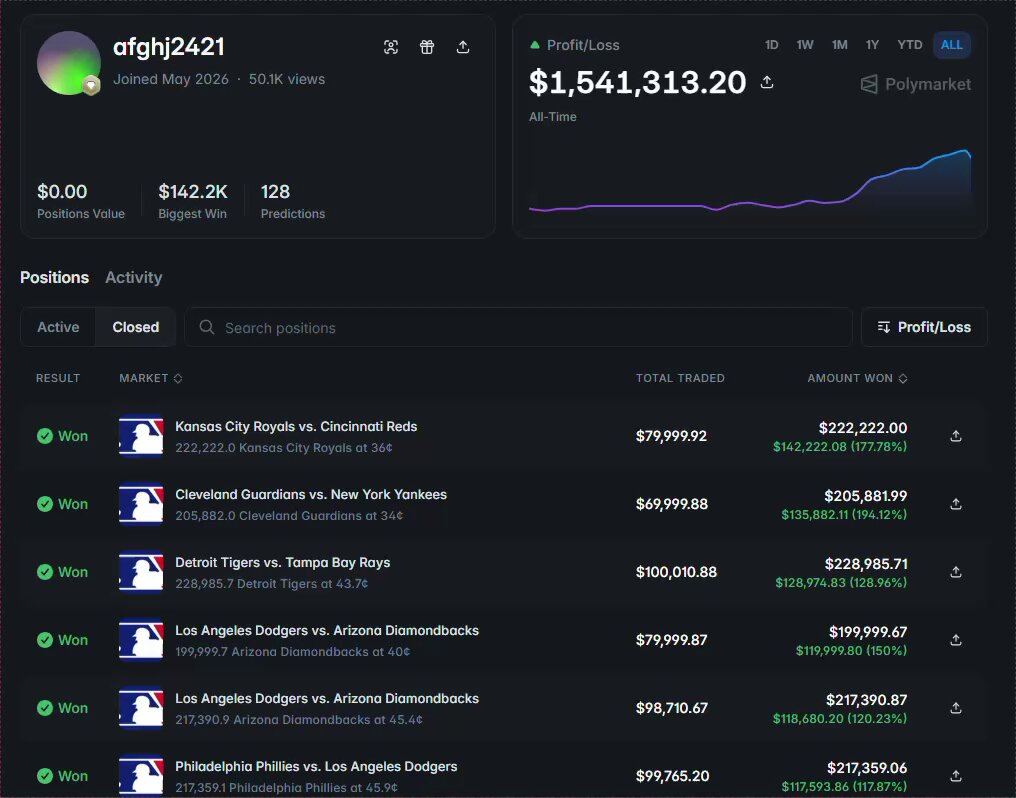Click MLB logo of Detroit Tigers market
This screenshot has height=798, width=1016.
141,572
